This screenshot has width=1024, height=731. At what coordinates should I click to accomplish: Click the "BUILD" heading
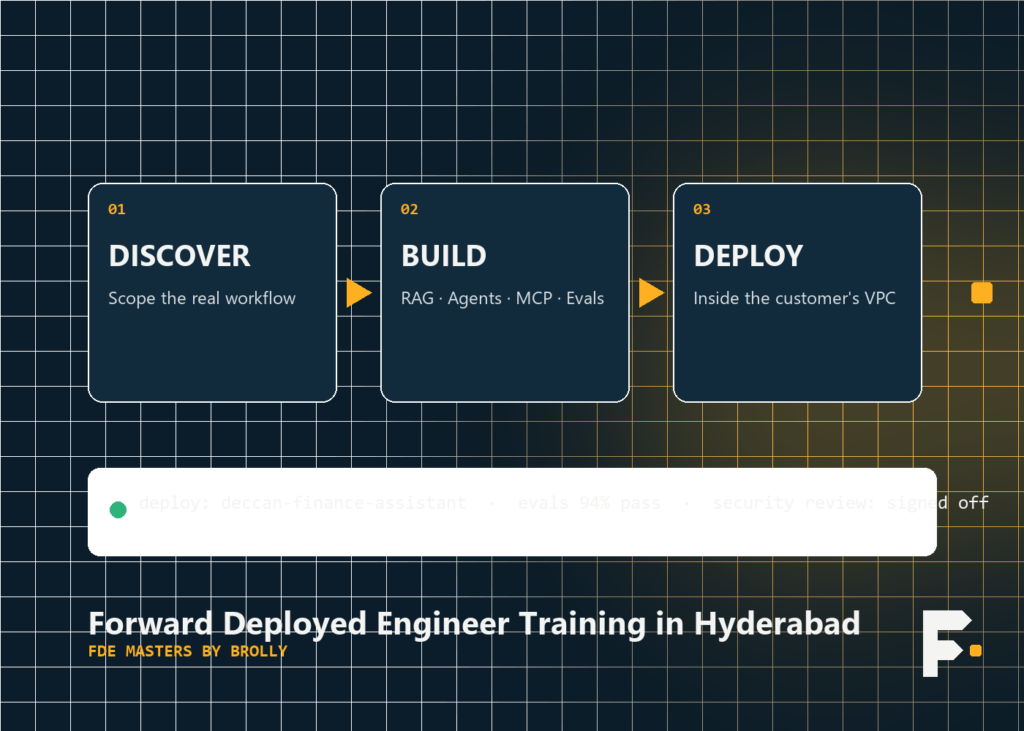tap(444, 255)
